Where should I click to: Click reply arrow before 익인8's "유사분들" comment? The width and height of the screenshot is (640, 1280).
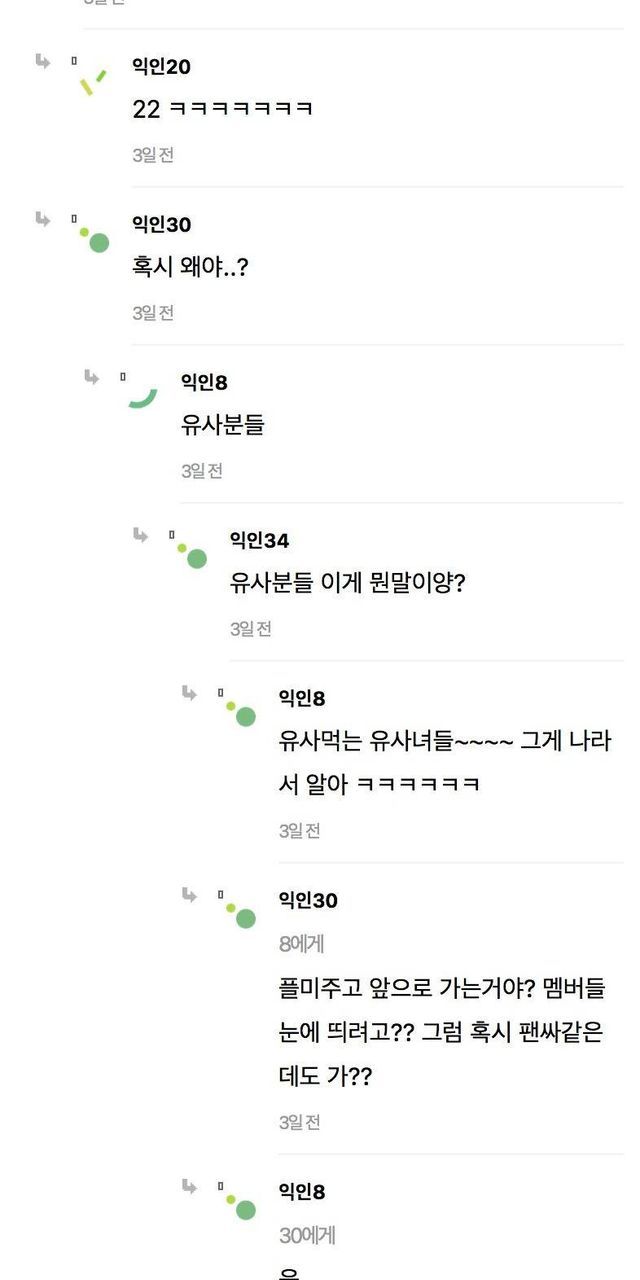(x=91, y=377)
